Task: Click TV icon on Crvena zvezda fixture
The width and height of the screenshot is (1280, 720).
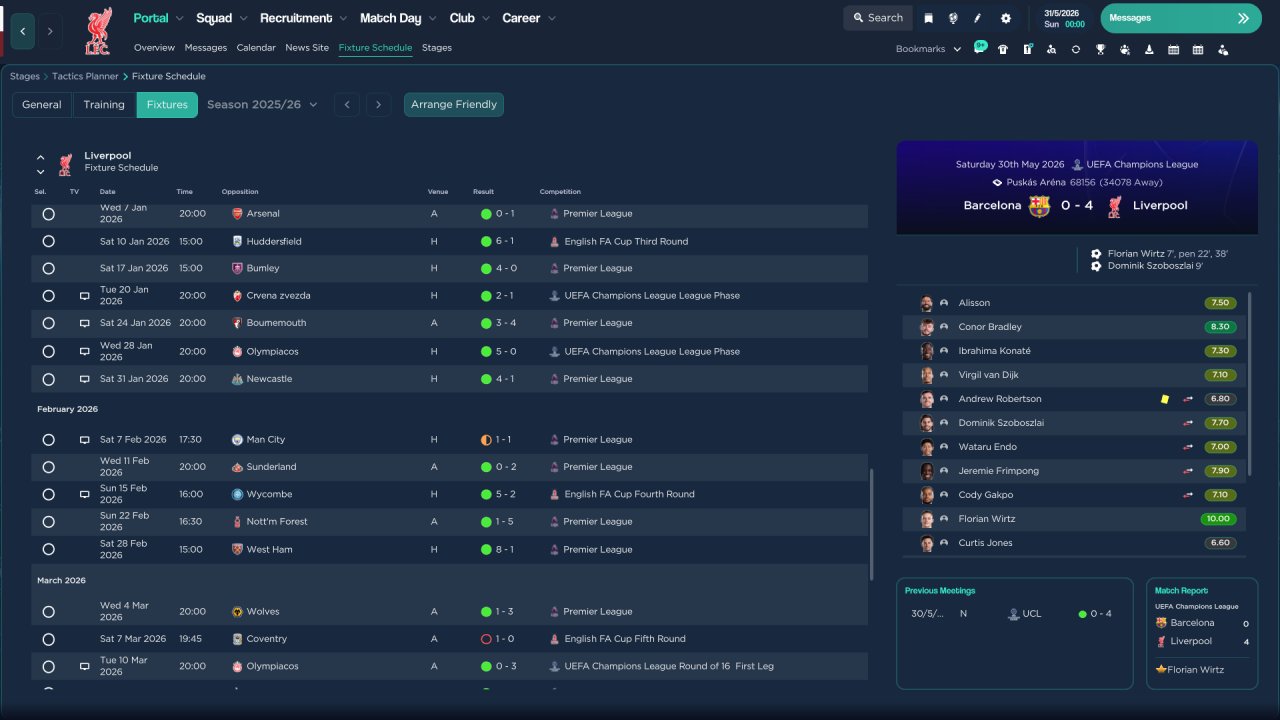Action: click(x=85, y=296)
